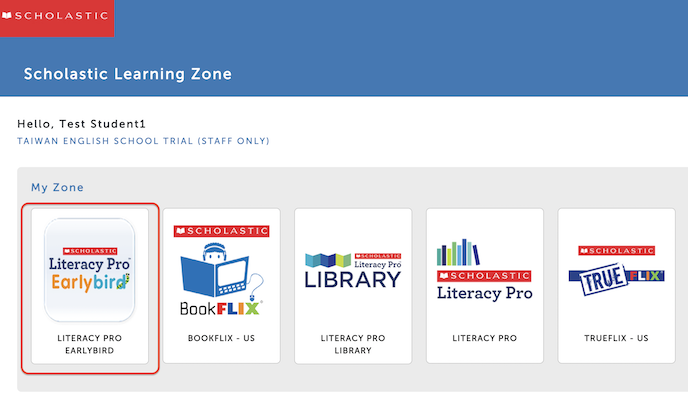Select the "LITERACY PRO LIBRARY" caption
The width and height of the screenshot is (688, 400).
point(353,345)
